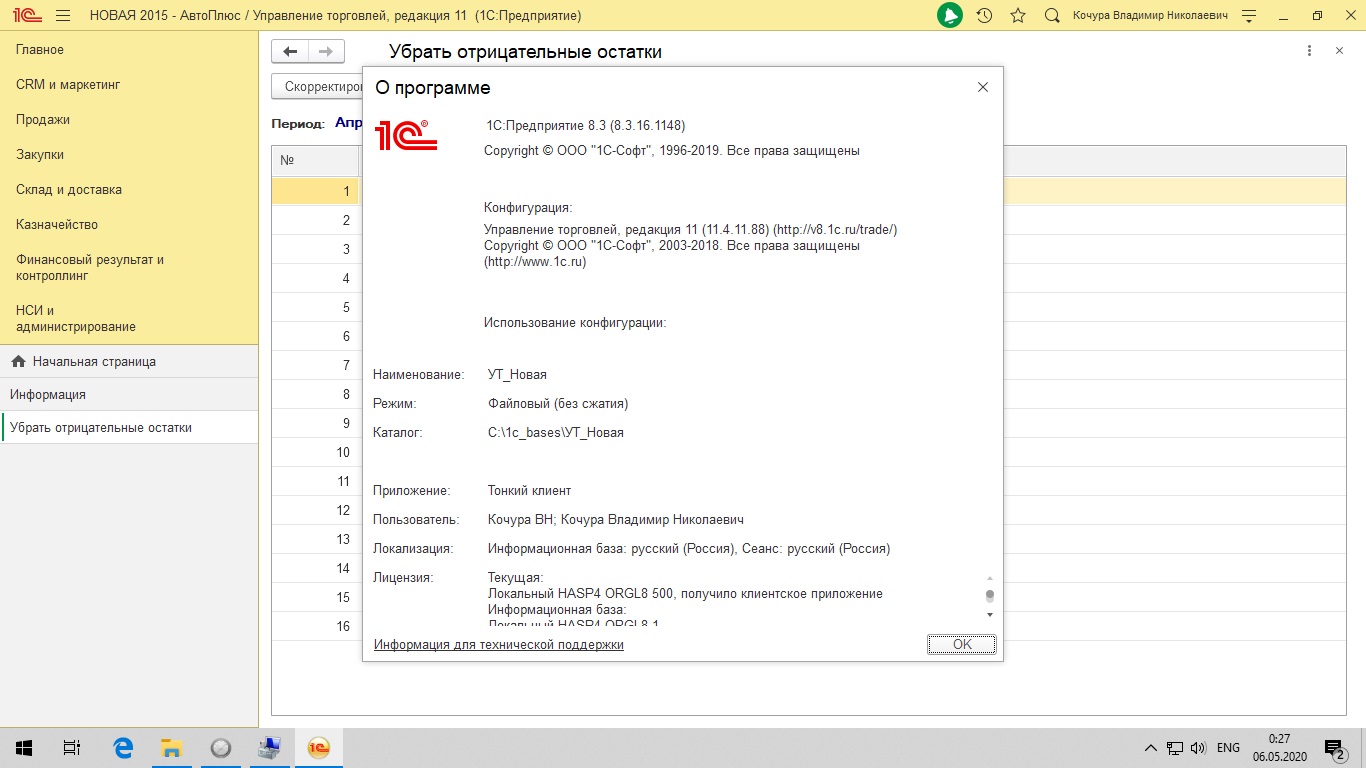The width and height of the screenshot is (1366, 768).
Task: Open 'НСИ и администрирование' section
Action: tap(129, 318)
